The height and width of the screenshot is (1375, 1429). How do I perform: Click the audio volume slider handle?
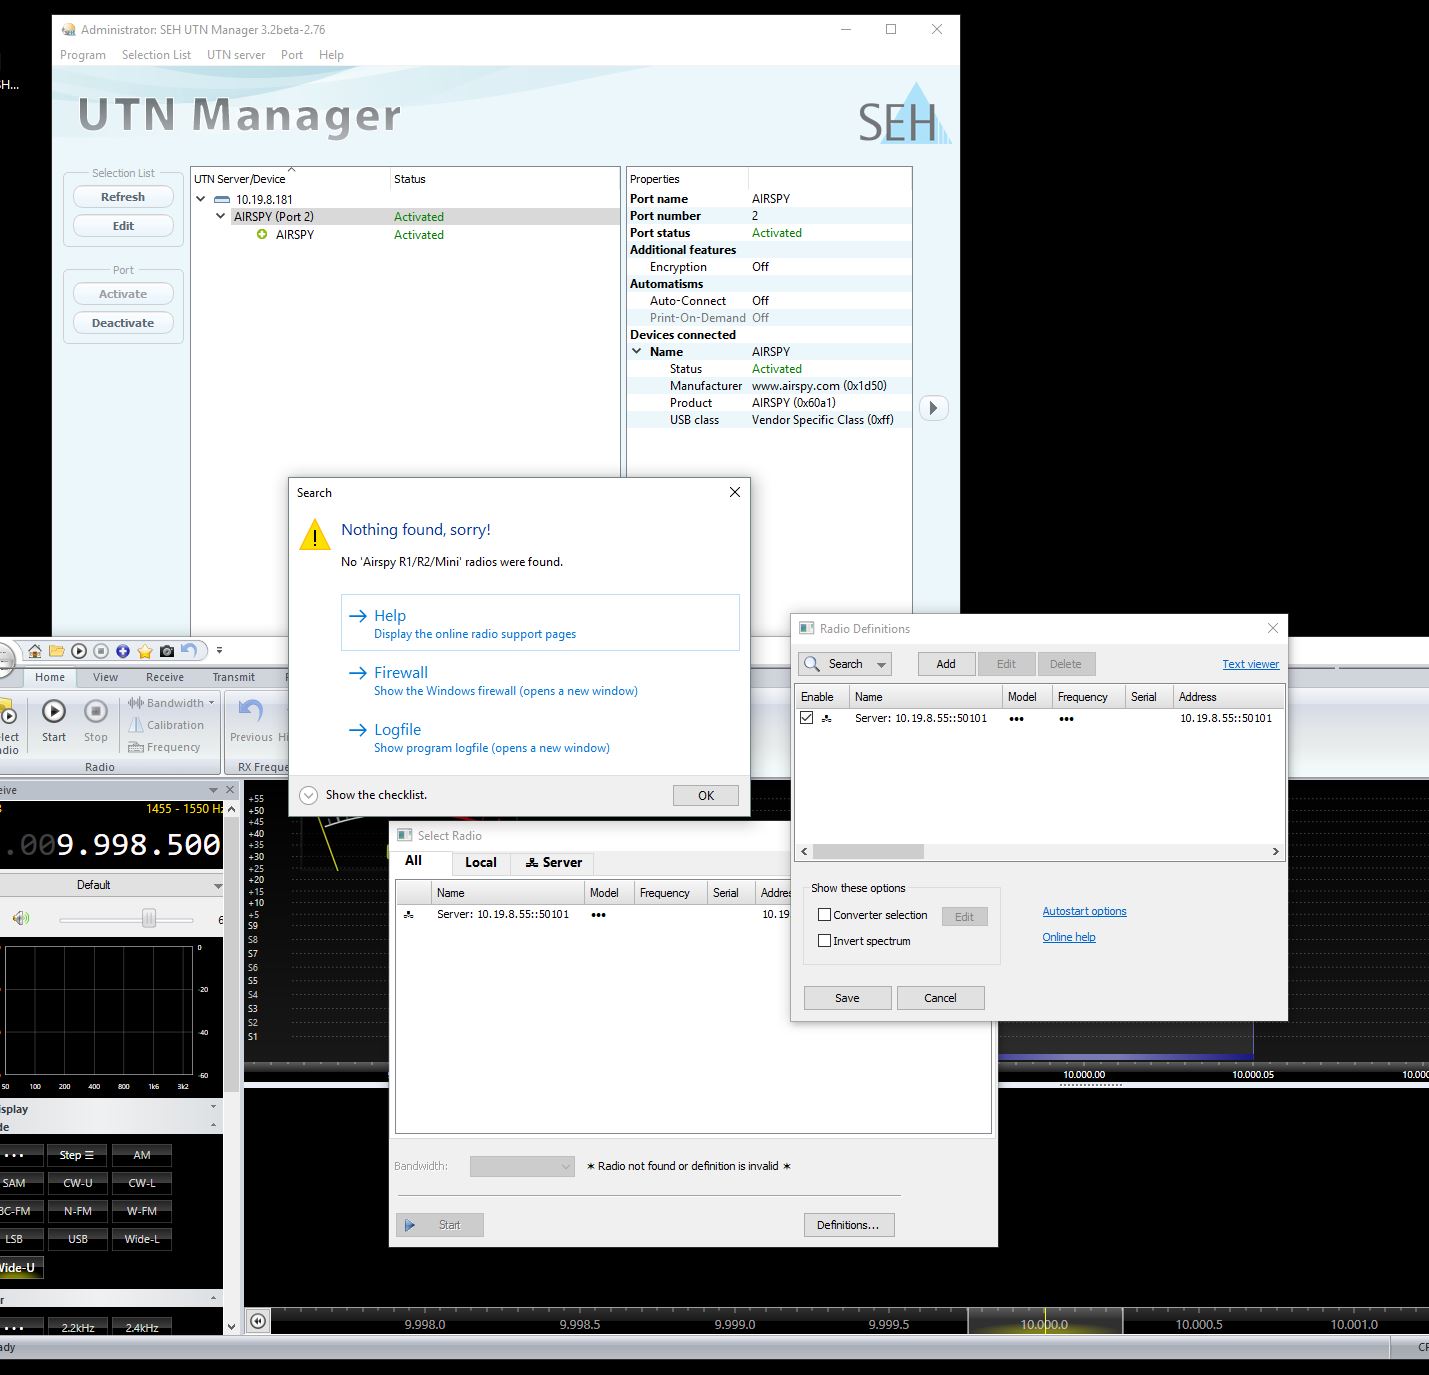[149, 918]
